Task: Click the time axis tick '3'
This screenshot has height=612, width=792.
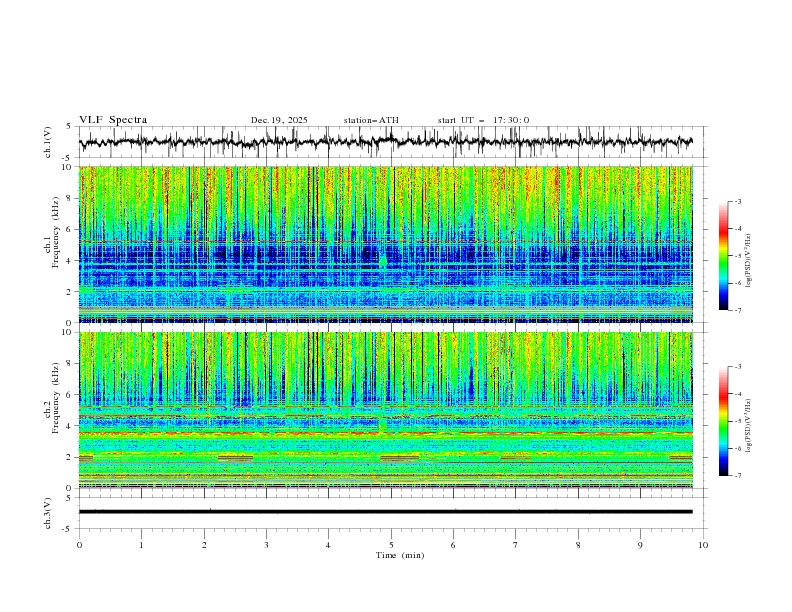Action: tap(266, 545)
